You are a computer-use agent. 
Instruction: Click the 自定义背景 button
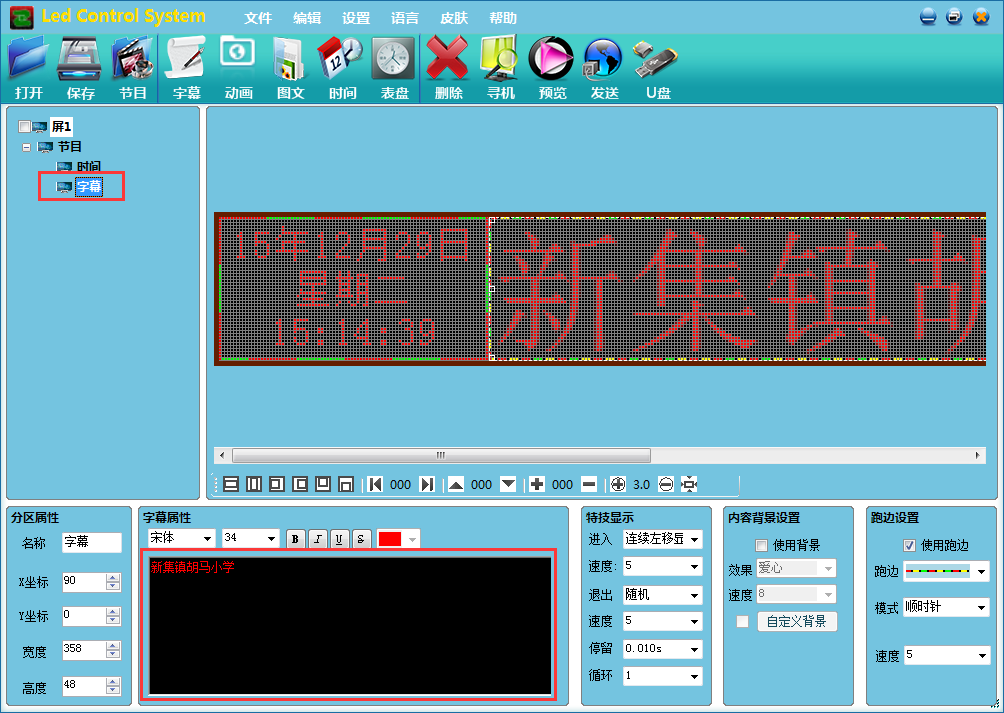[796, 621]
